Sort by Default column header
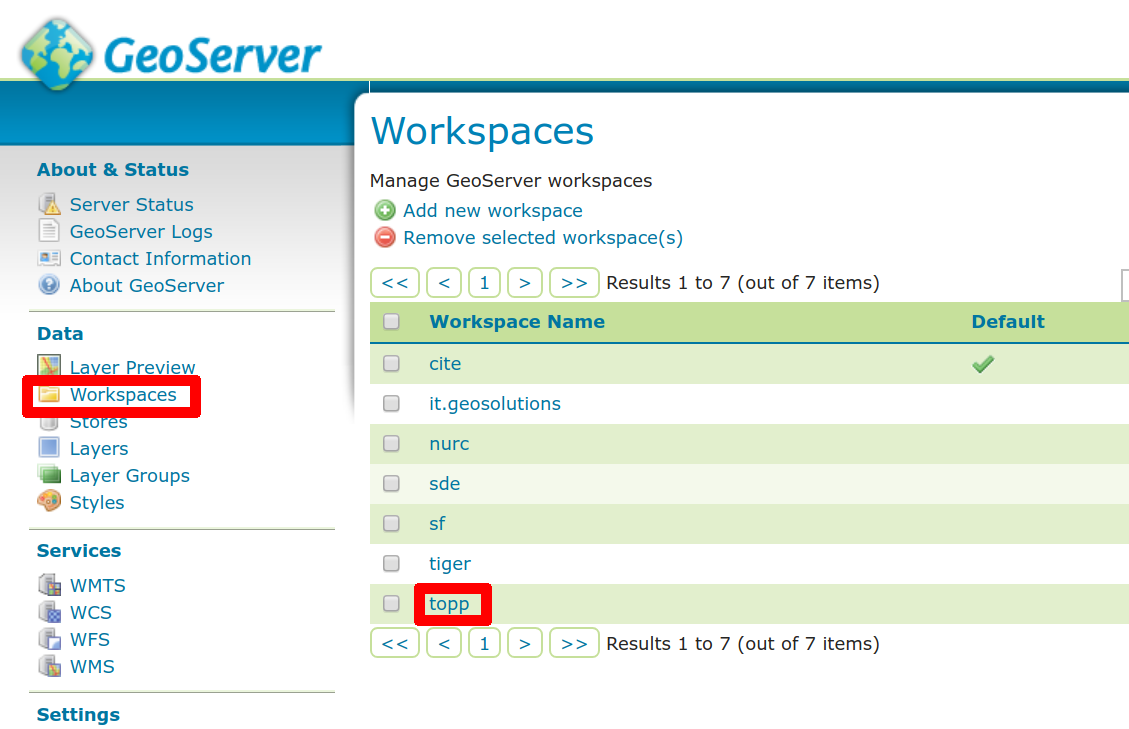 click(1008, 322)
